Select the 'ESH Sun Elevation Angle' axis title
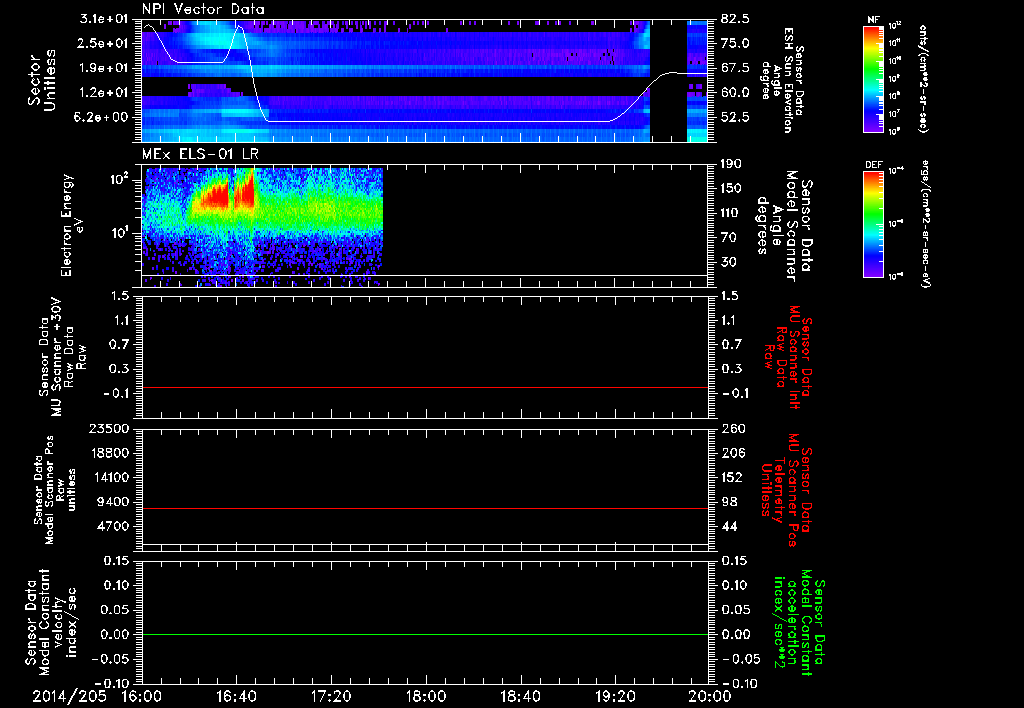1024x708 pixels. pos(782,80)
